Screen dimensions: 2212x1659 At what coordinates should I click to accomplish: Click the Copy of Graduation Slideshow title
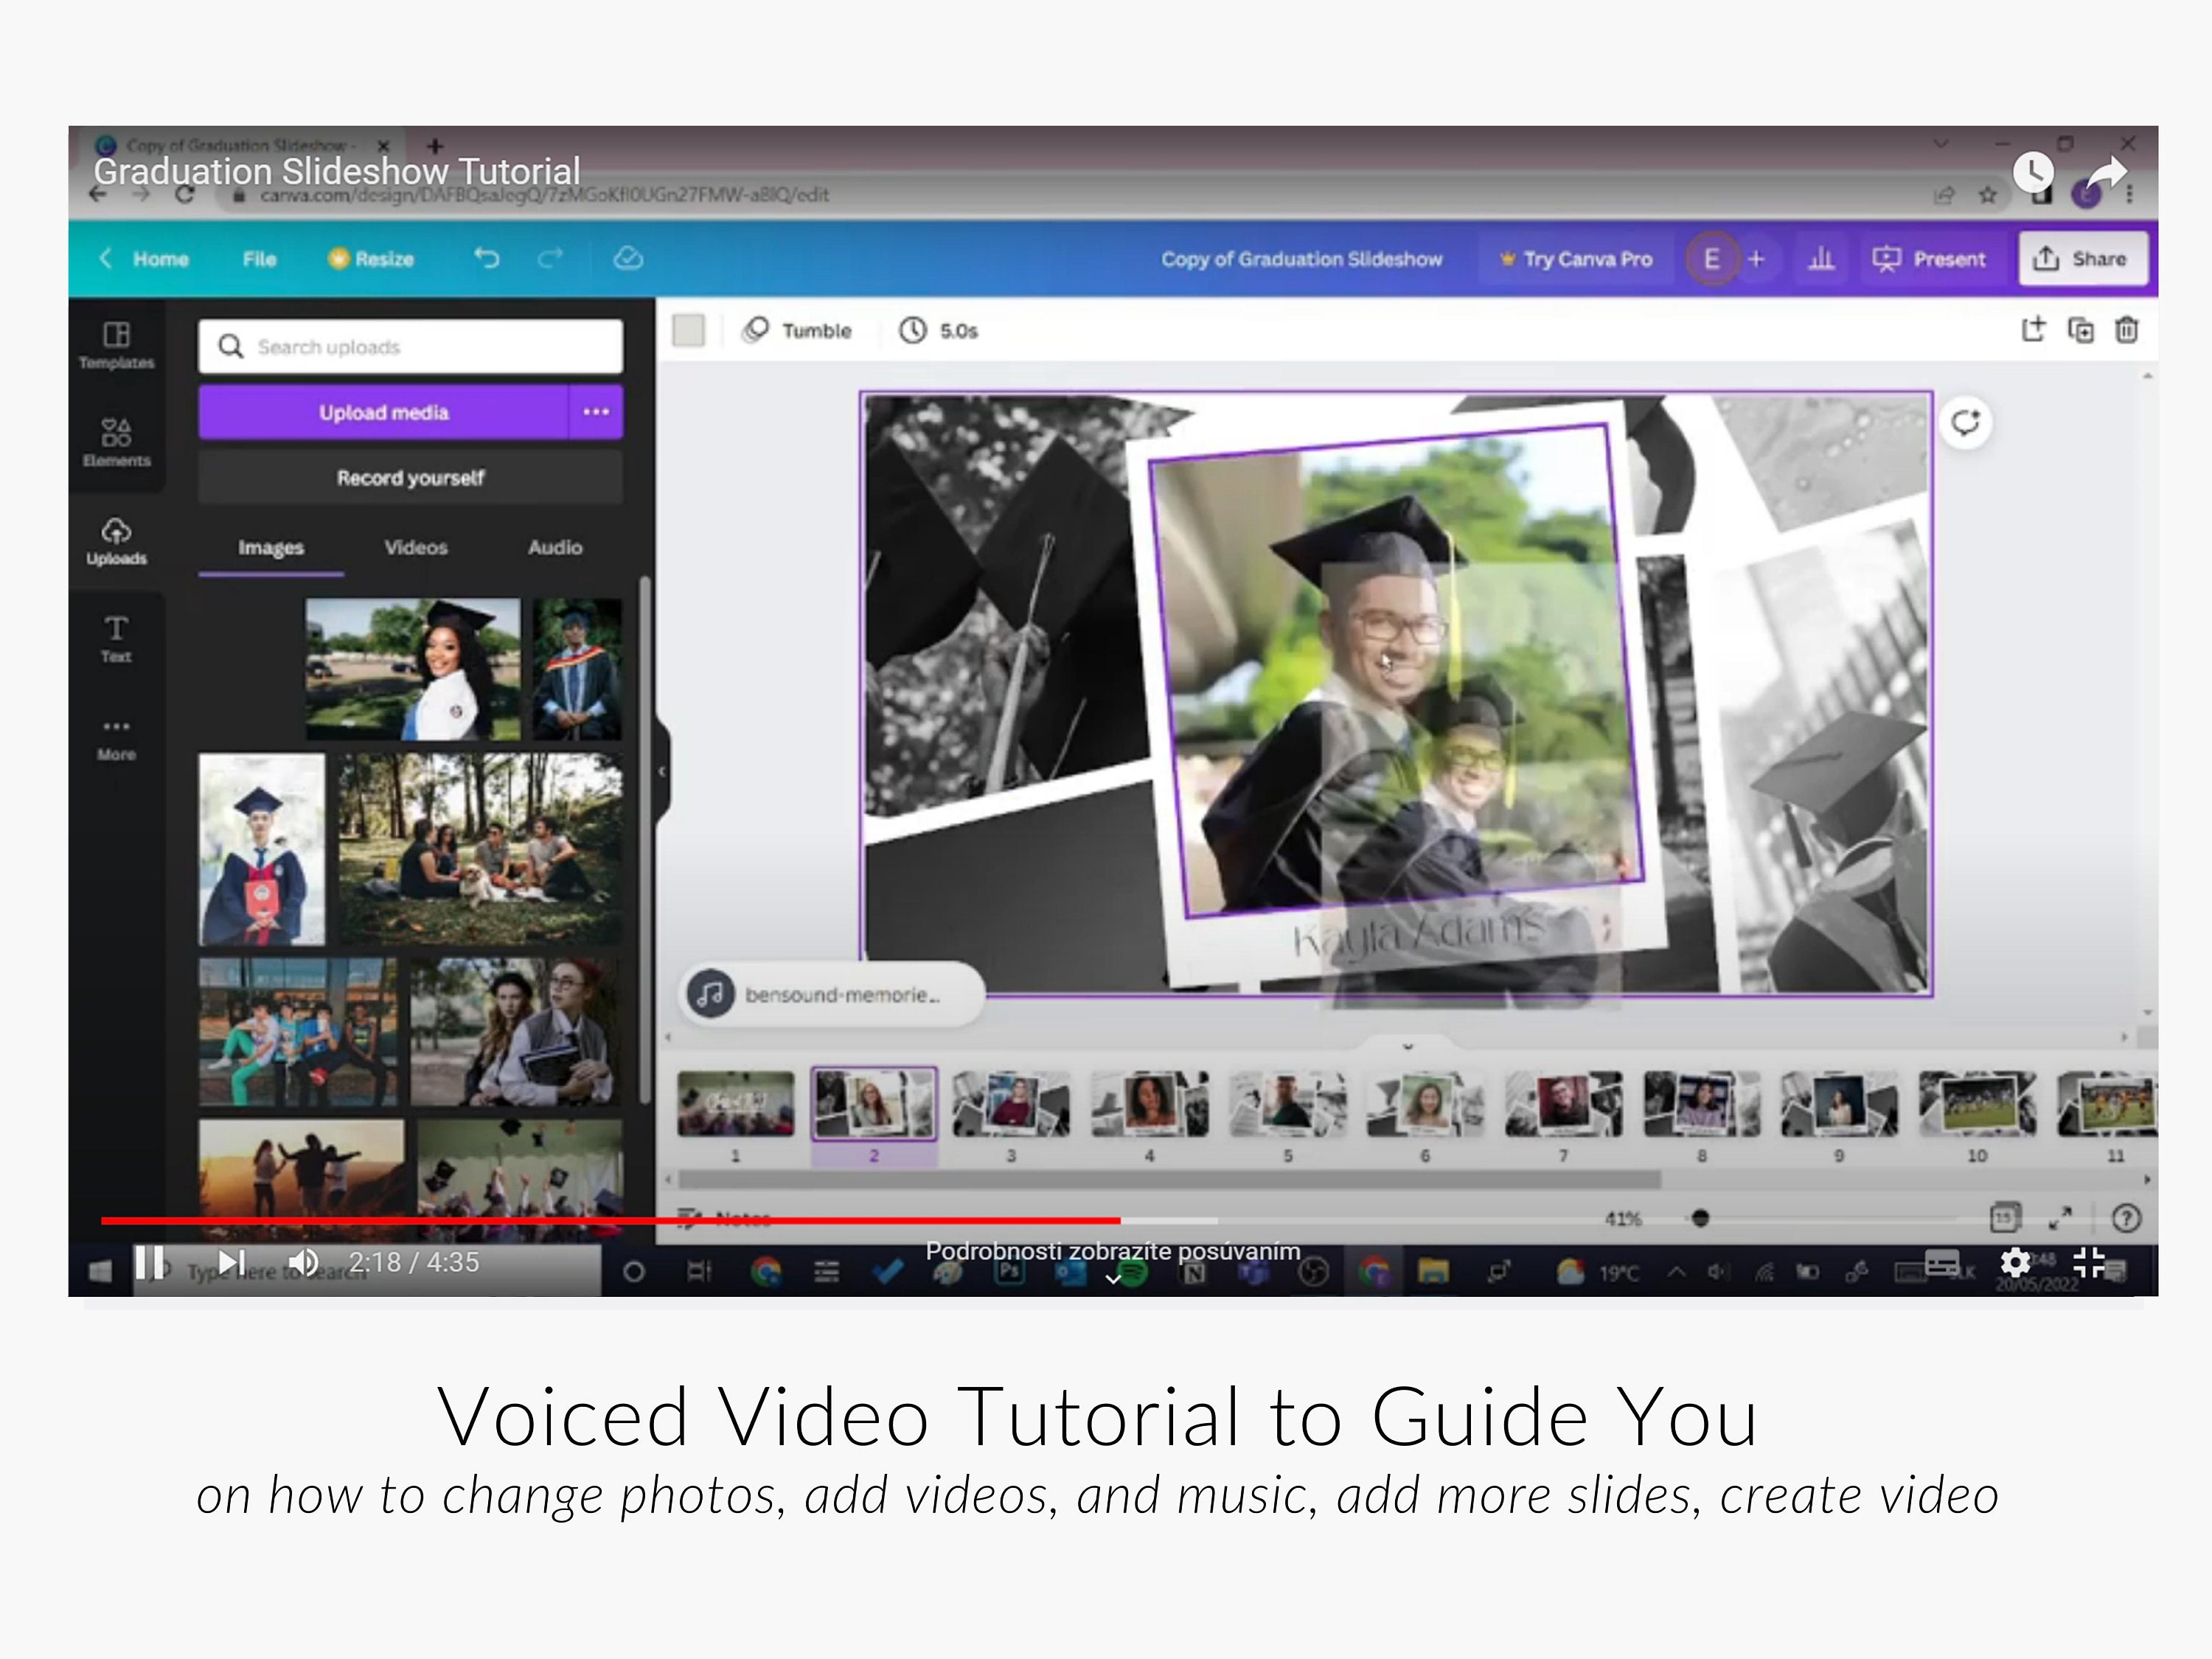tap(1301, 259)
